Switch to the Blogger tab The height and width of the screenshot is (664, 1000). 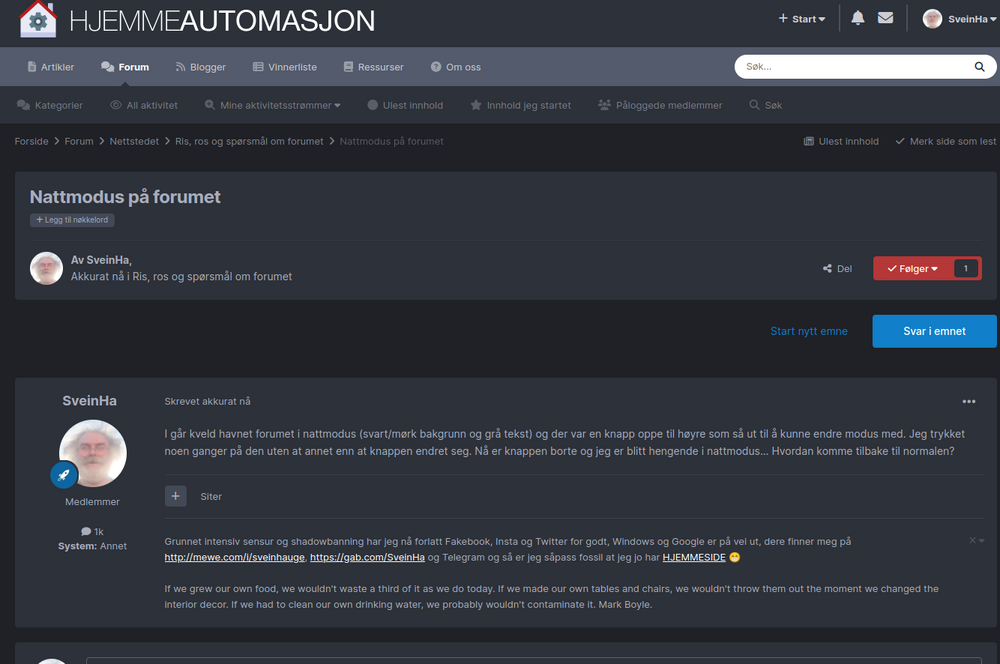pos(200,67)
